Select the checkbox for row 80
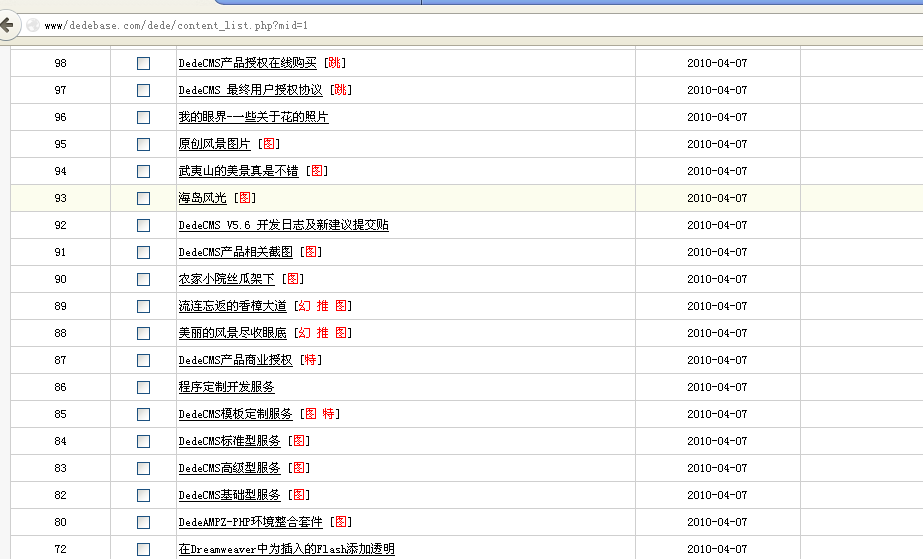Image resolution: width=923 pixels, height=559 pixels. 144,523
